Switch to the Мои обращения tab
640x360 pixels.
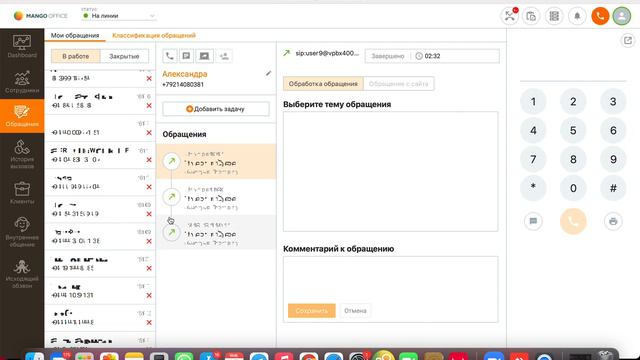pyautogui.click(x=75, y=36)
